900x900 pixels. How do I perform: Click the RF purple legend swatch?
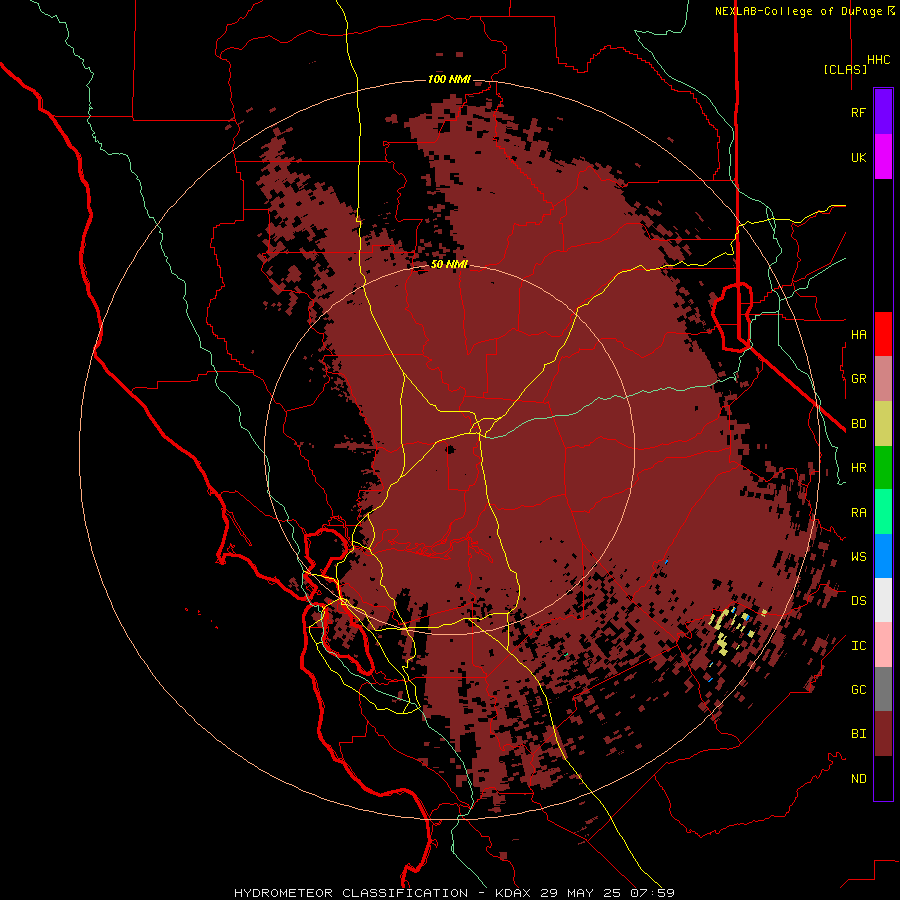coord(883,112)
